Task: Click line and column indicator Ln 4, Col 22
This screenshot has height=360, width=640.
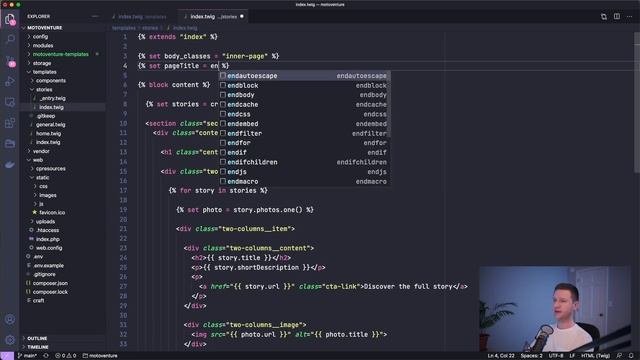Action: (x=501, y=356)
